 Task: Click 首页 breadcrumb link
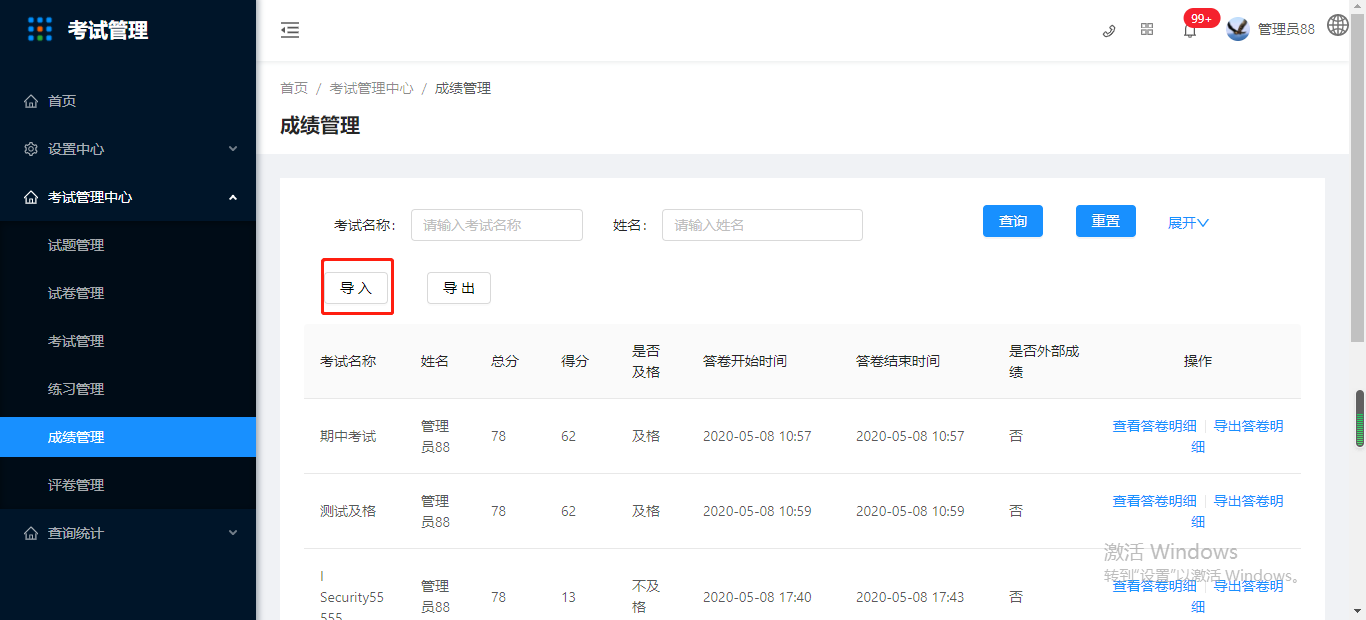tap(294, 88)
